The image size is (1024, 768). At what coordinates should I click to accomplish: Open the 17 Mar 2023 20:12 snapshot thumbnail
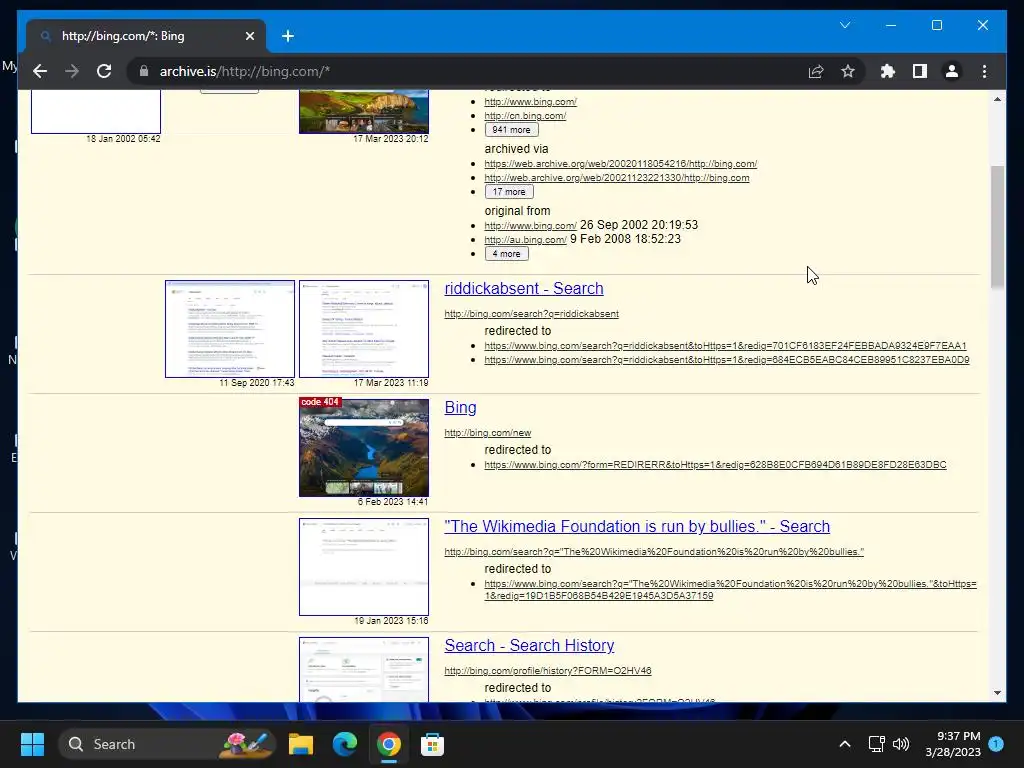[364, 111]
